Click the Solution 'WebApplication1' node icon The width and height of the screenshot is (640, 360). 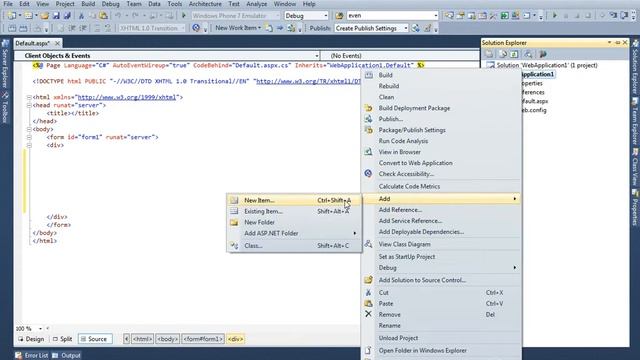pyautogui.click(x=491, y=65)
